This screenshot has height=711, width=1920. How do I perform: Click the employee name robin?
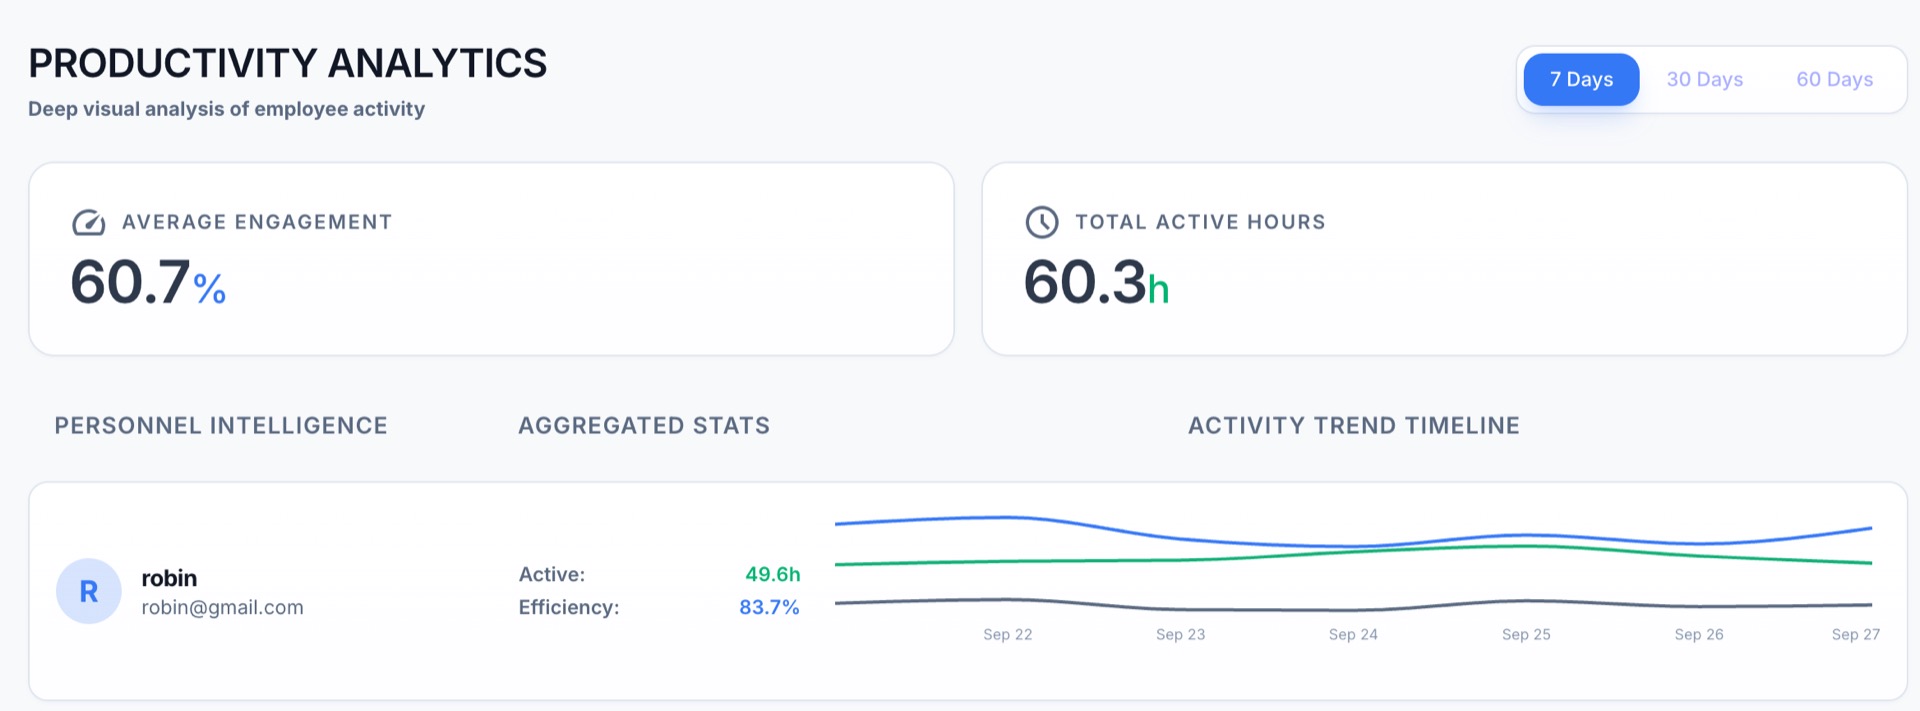[x=169, y=578]
